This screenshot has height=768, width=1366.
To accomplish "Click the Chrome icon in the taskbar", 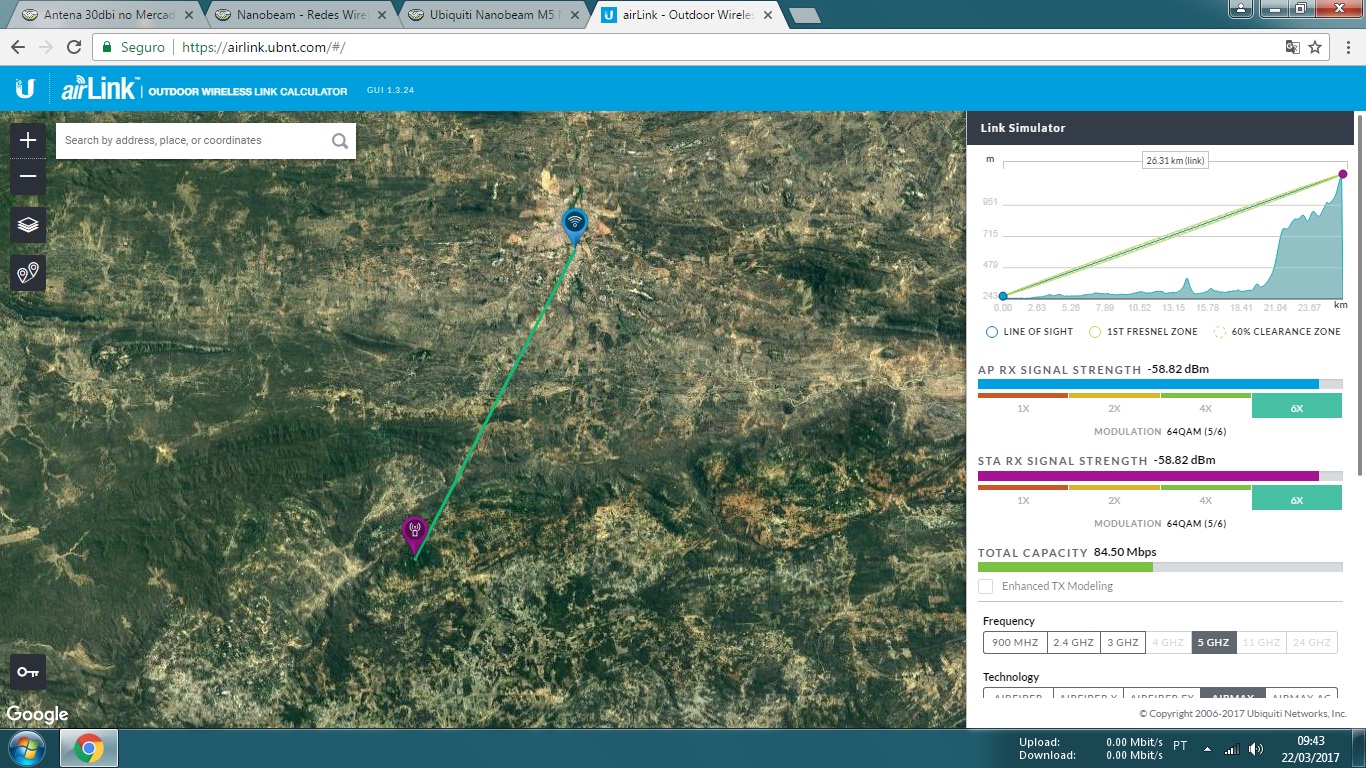I will pyautogui.click(x=89, y=748).
